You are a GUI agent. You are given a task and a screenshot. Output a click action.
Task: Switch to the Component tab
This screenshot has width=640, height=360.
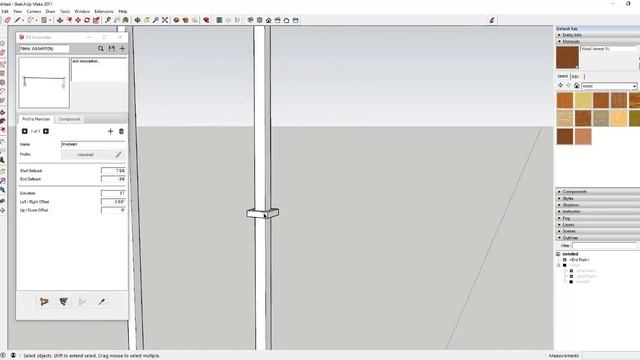(x=69, y=119)
